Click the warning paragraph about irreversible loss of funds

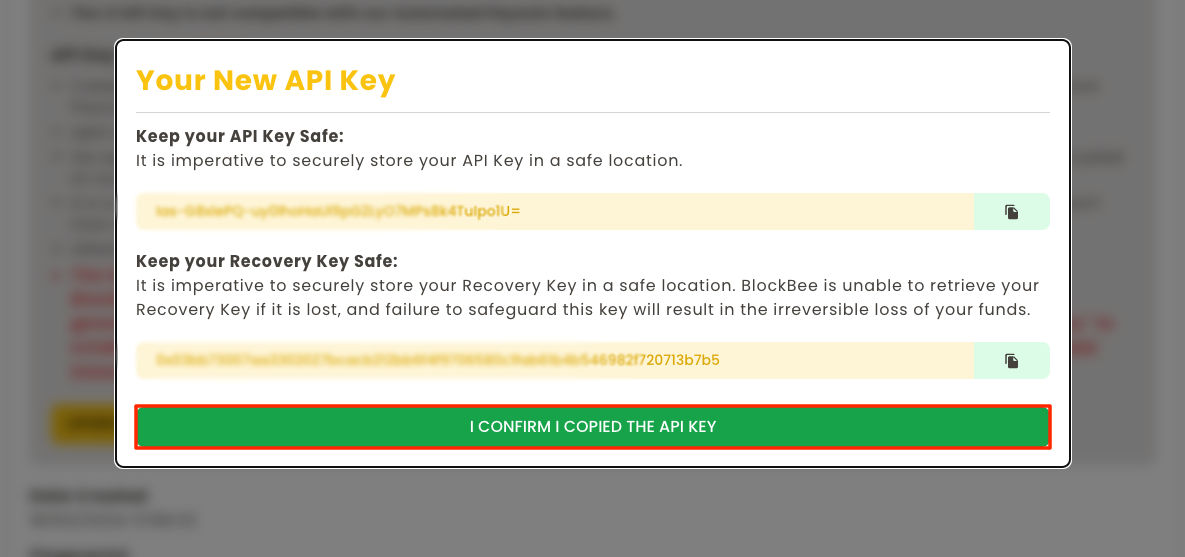tap(586, 298)
